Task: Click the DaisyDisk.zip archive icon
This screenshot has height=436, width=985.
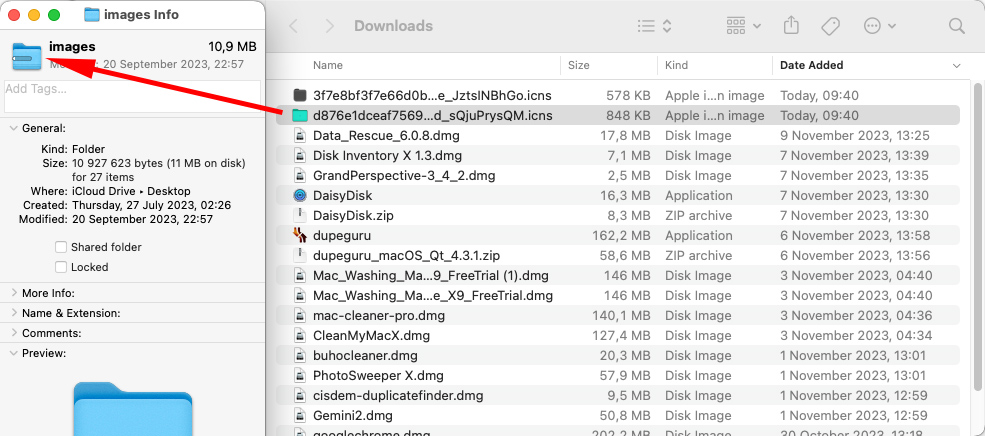Action: point(300,215)
